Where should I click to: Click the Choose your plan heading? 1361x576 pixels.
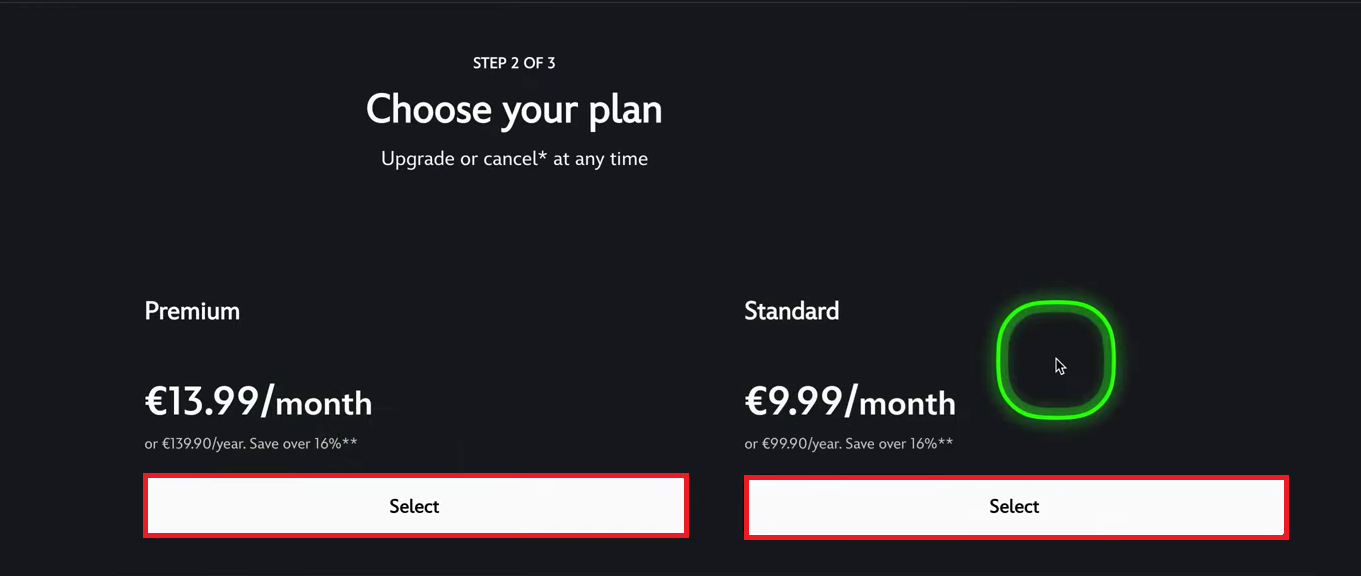coord(514,109)
